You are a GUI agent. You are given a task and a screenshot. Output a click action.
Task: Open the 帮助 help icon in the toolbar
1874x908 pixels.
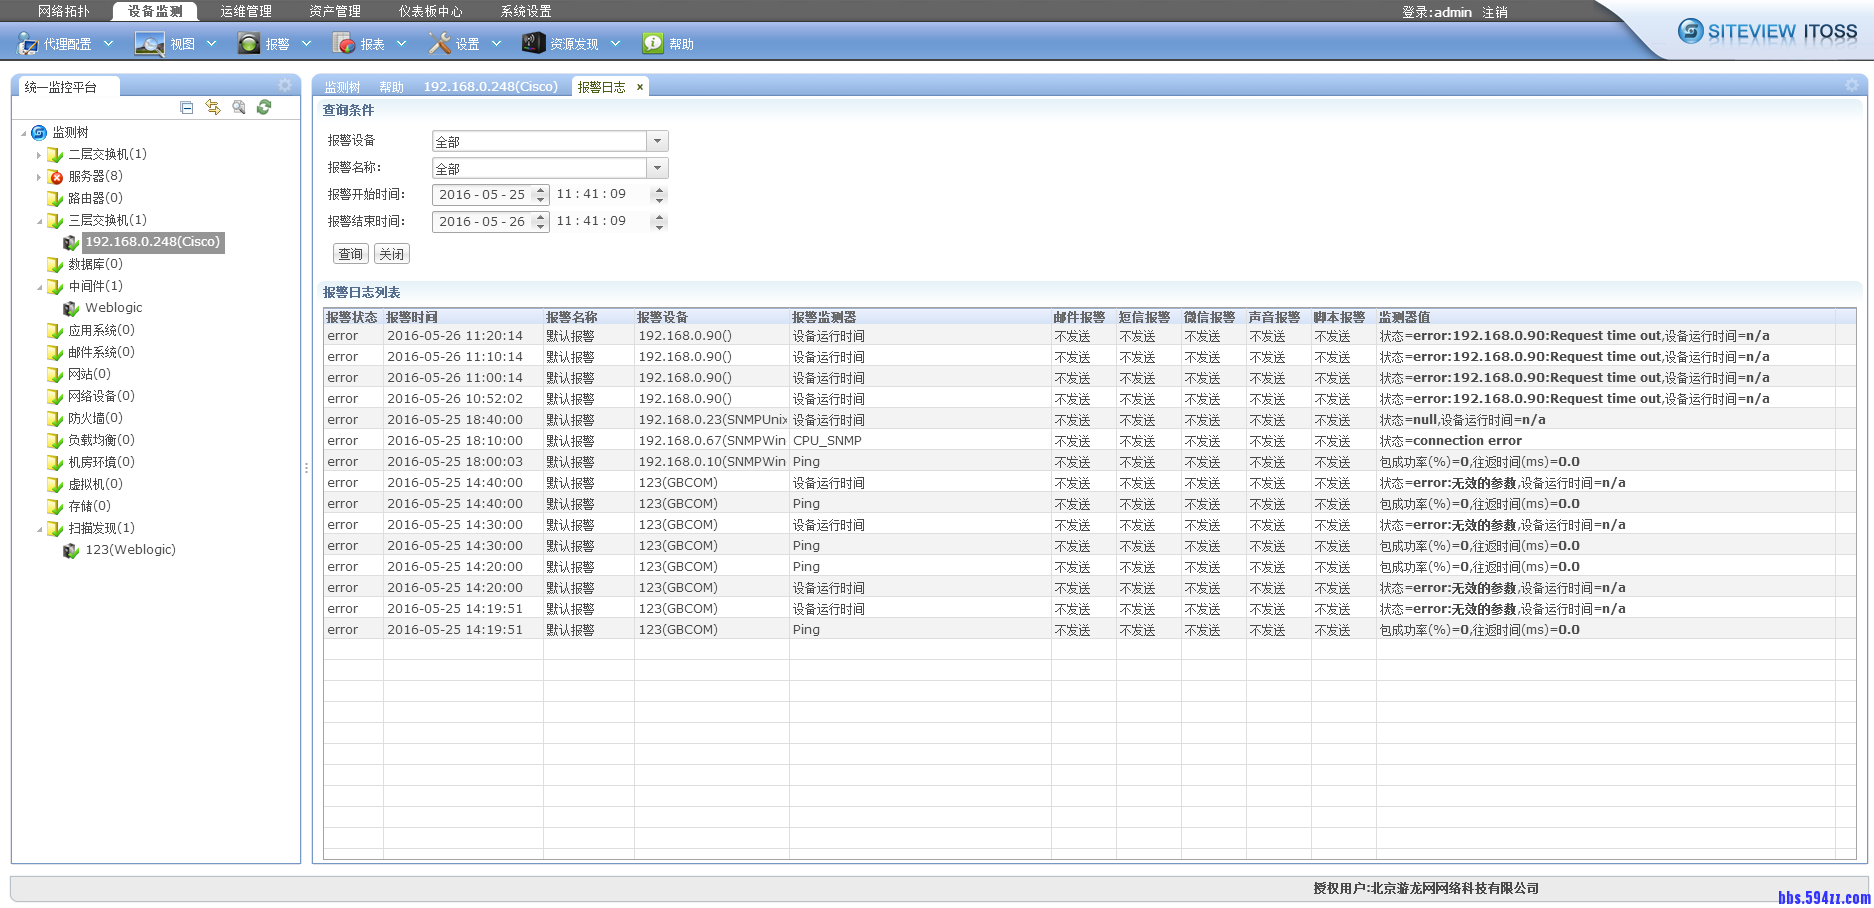(x=653, y=43)
